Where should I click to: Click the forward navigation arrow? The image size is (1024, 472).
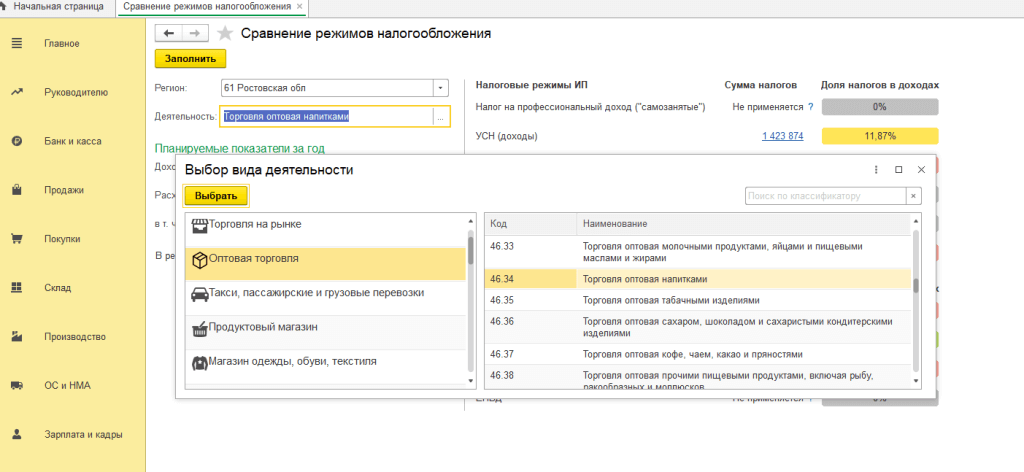194,34
